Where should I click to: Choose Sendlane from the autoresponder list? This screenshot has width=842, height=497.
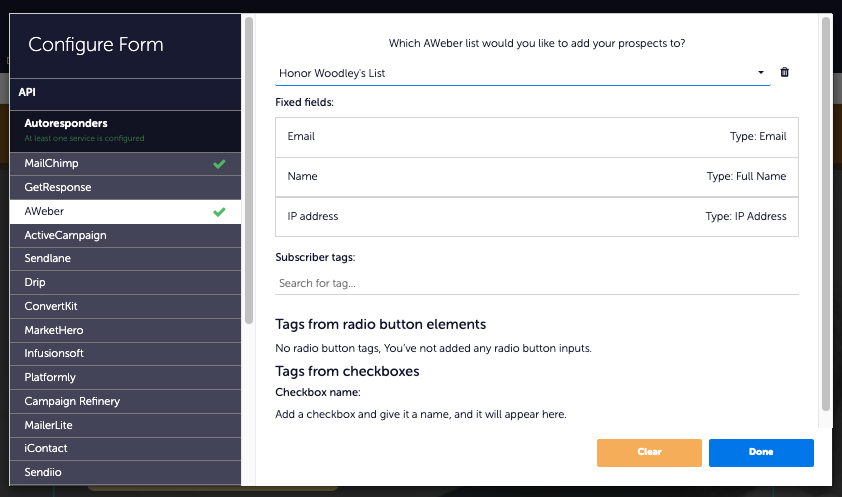click(48, 259)
